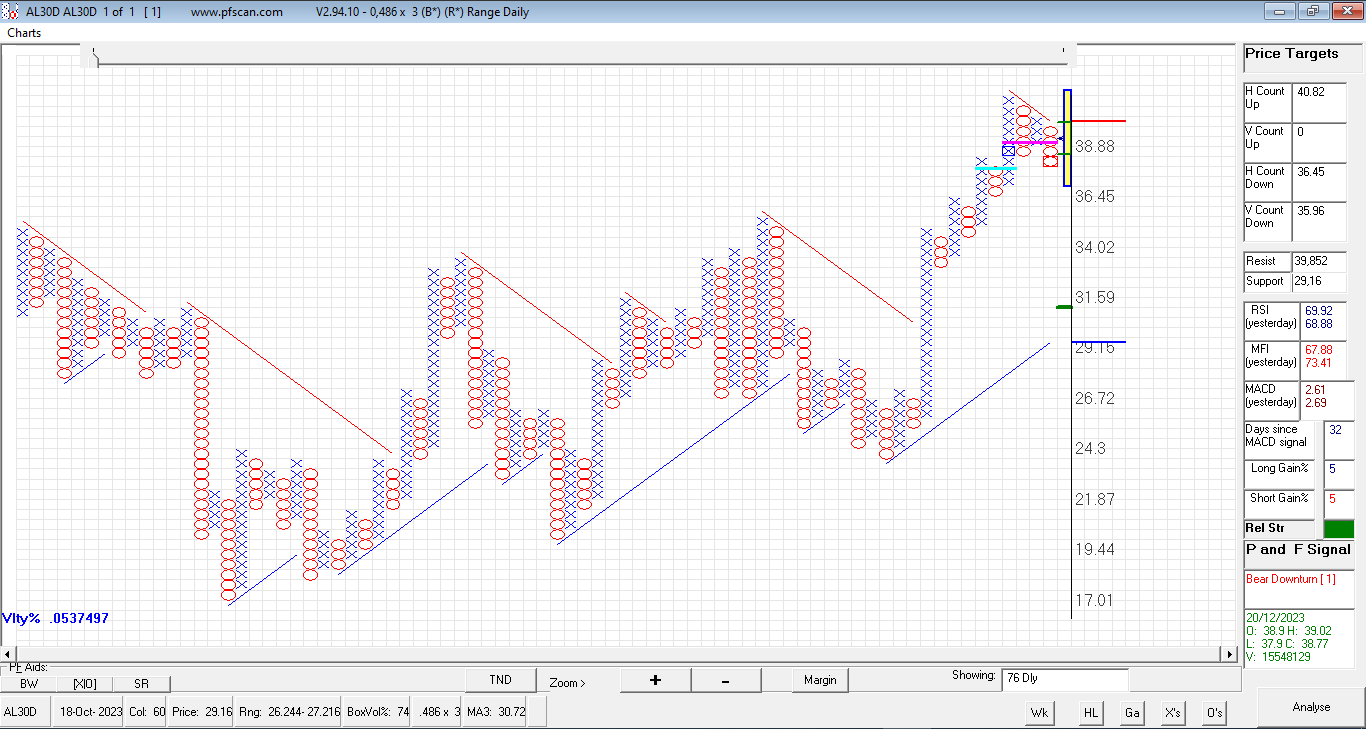The height and width of the screenshot is (729, 1366).
Task: Click the BW button
Action: tap(29, 684)
